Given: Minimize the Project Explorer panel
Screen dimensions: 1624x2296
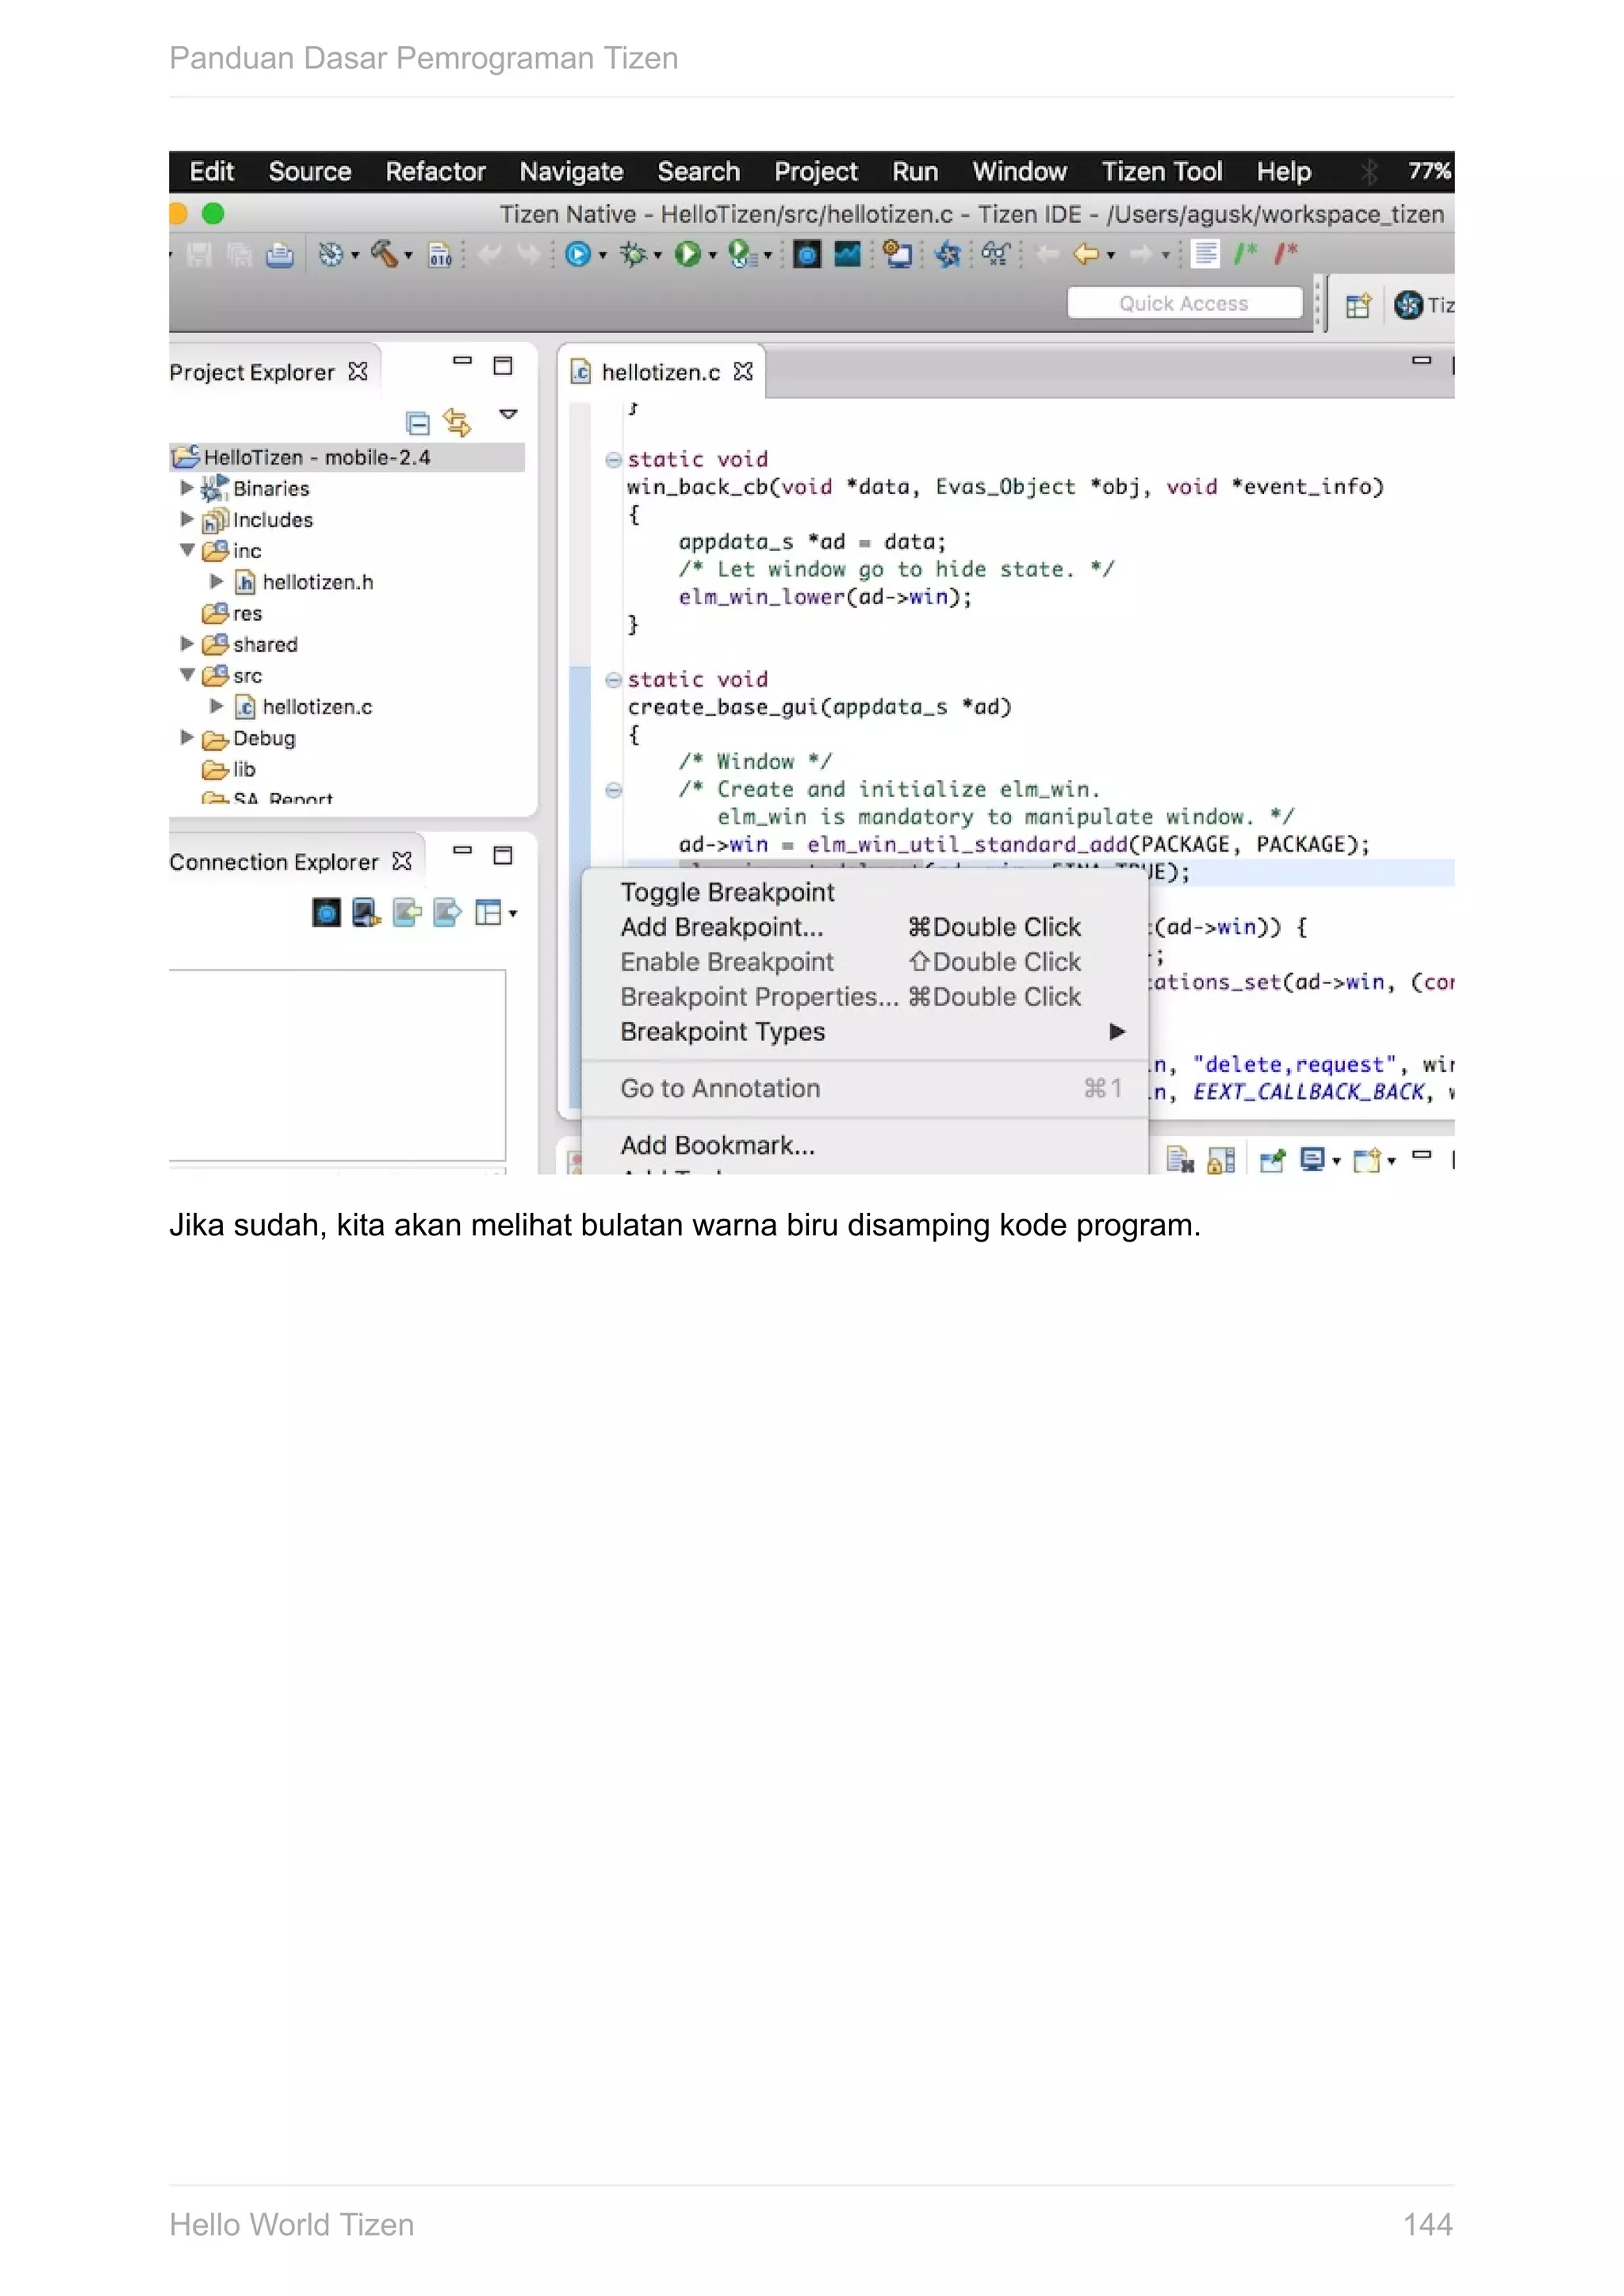Looking at the screenshot, I should tap(462, 361).
